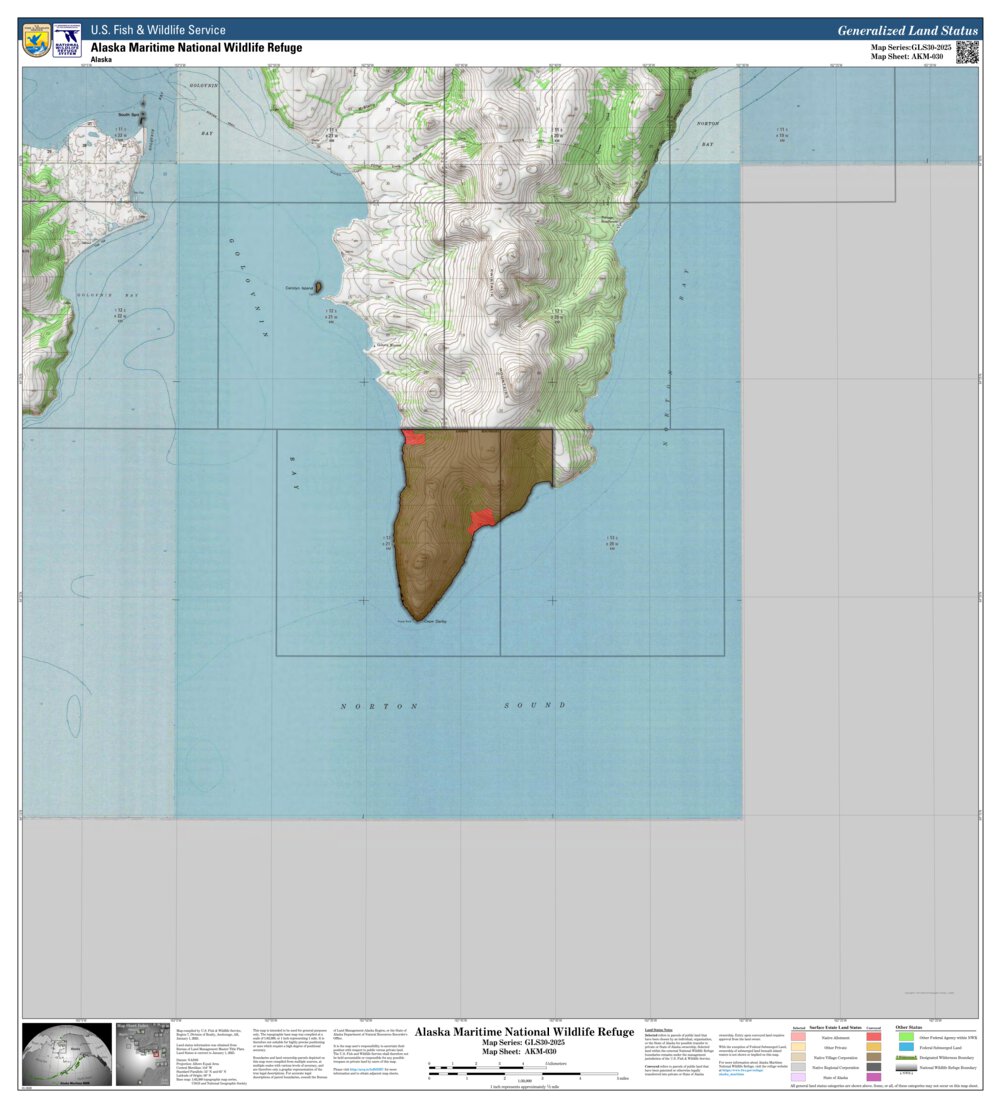
Task: Click the red parcel near Cape Darby
Action: [483, 517]
